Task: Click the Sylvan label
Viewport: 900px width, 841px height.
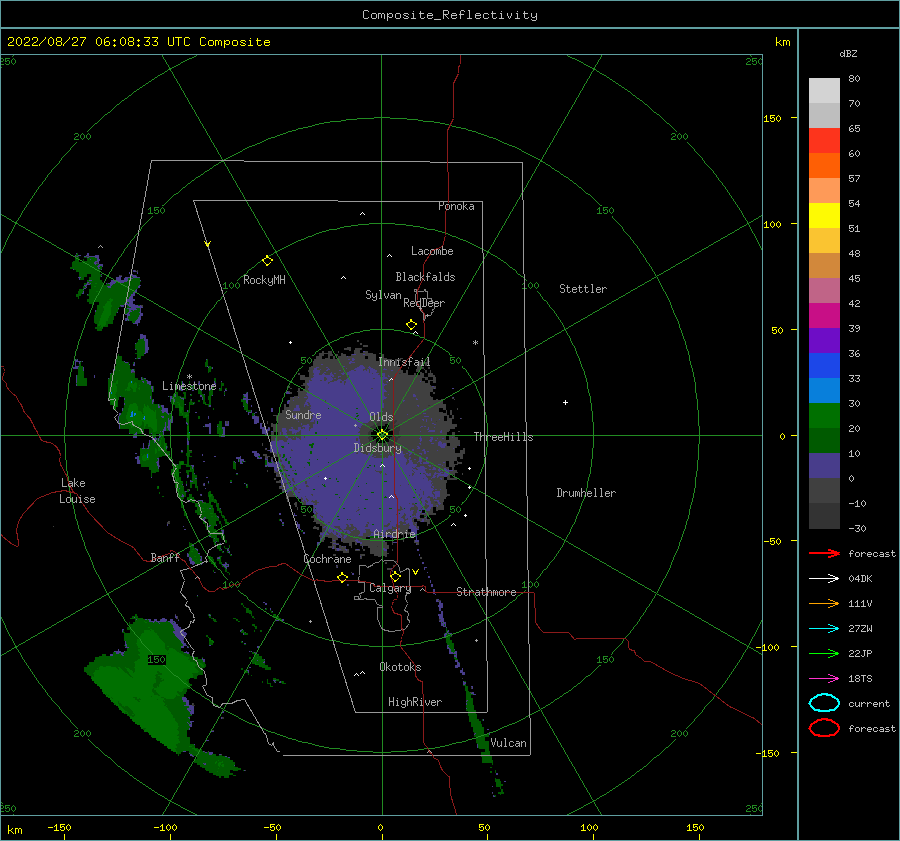Action: (383, 295)
